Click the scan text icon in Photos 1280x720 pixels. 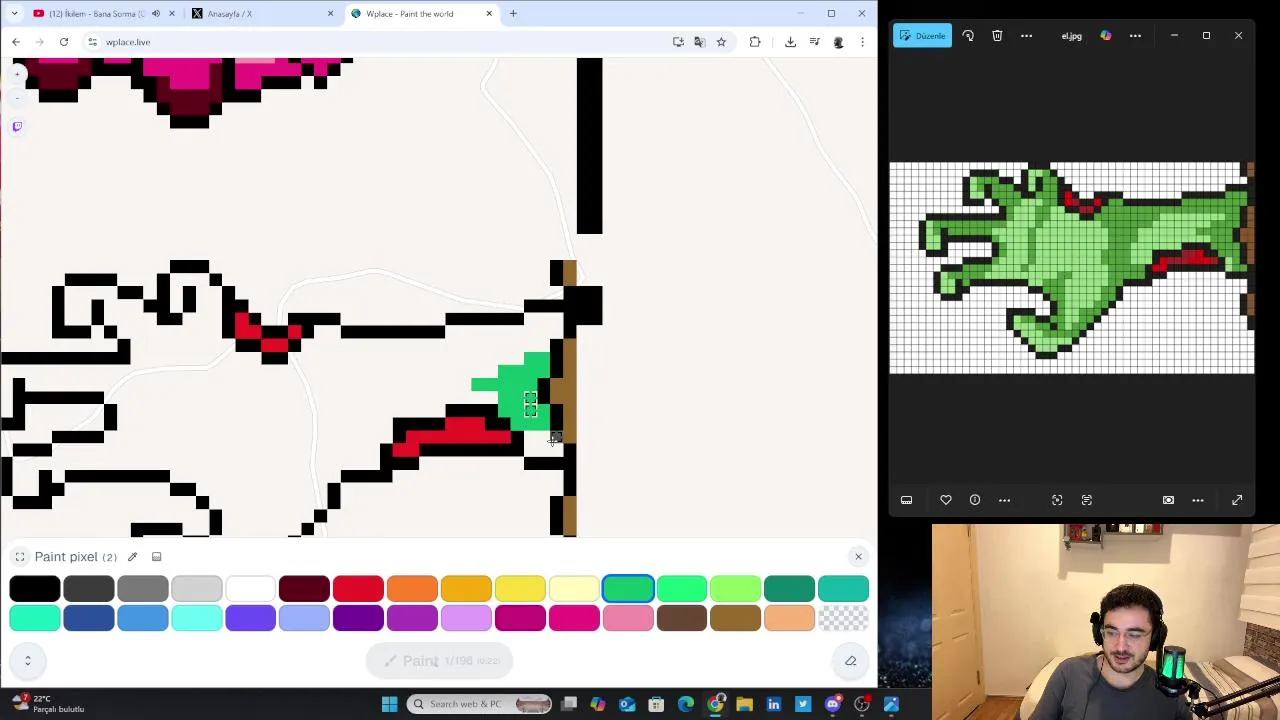[1087, 500]
